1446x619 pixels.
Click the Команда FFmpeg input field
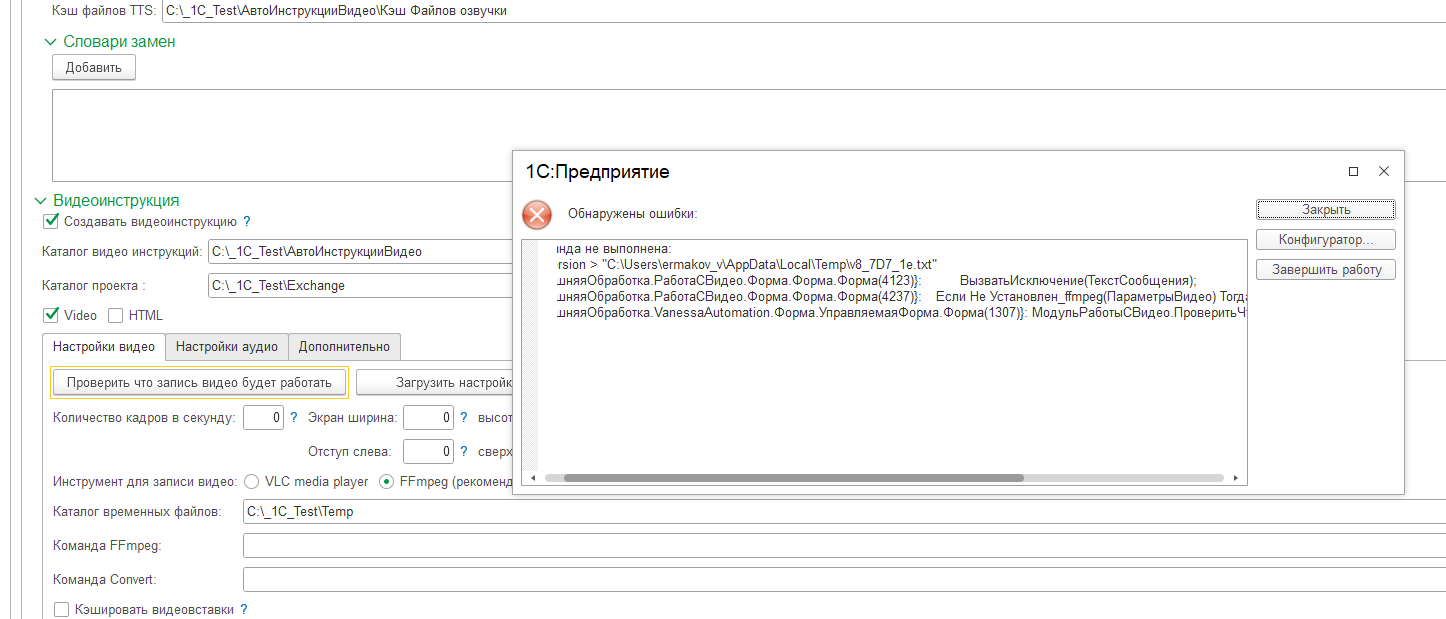844,546
